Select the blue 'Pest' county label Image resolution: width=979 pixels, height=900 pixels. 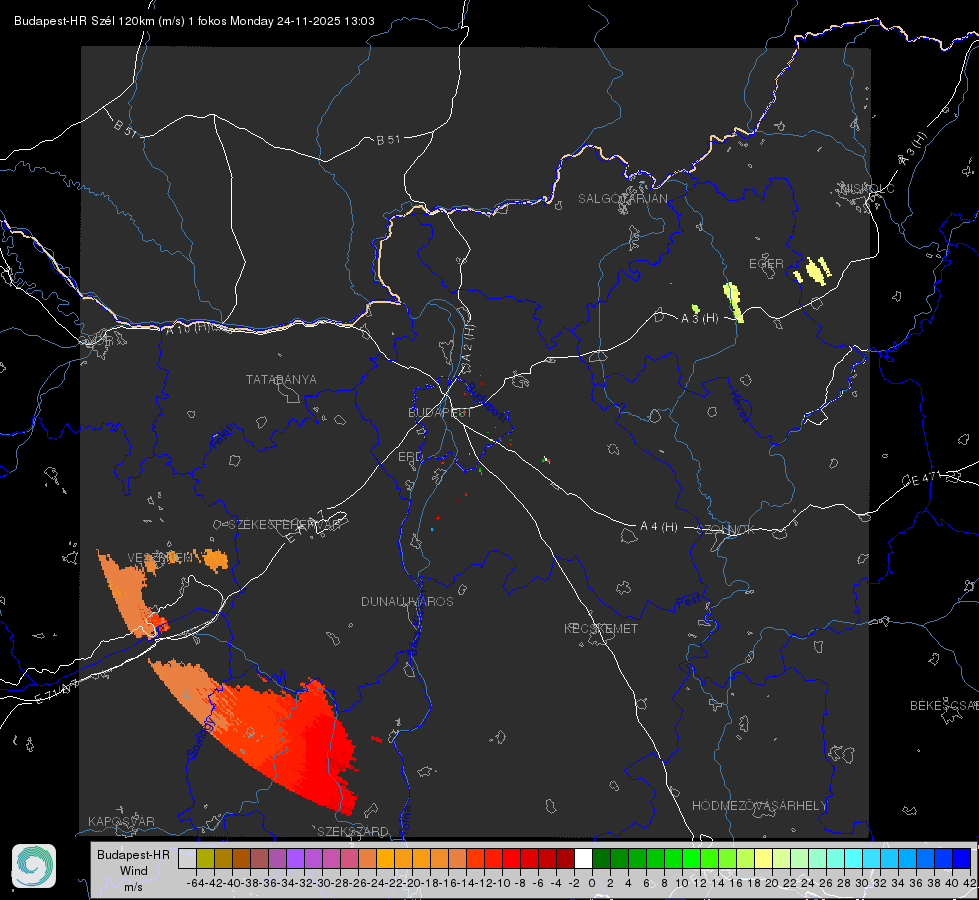[687, 601]
